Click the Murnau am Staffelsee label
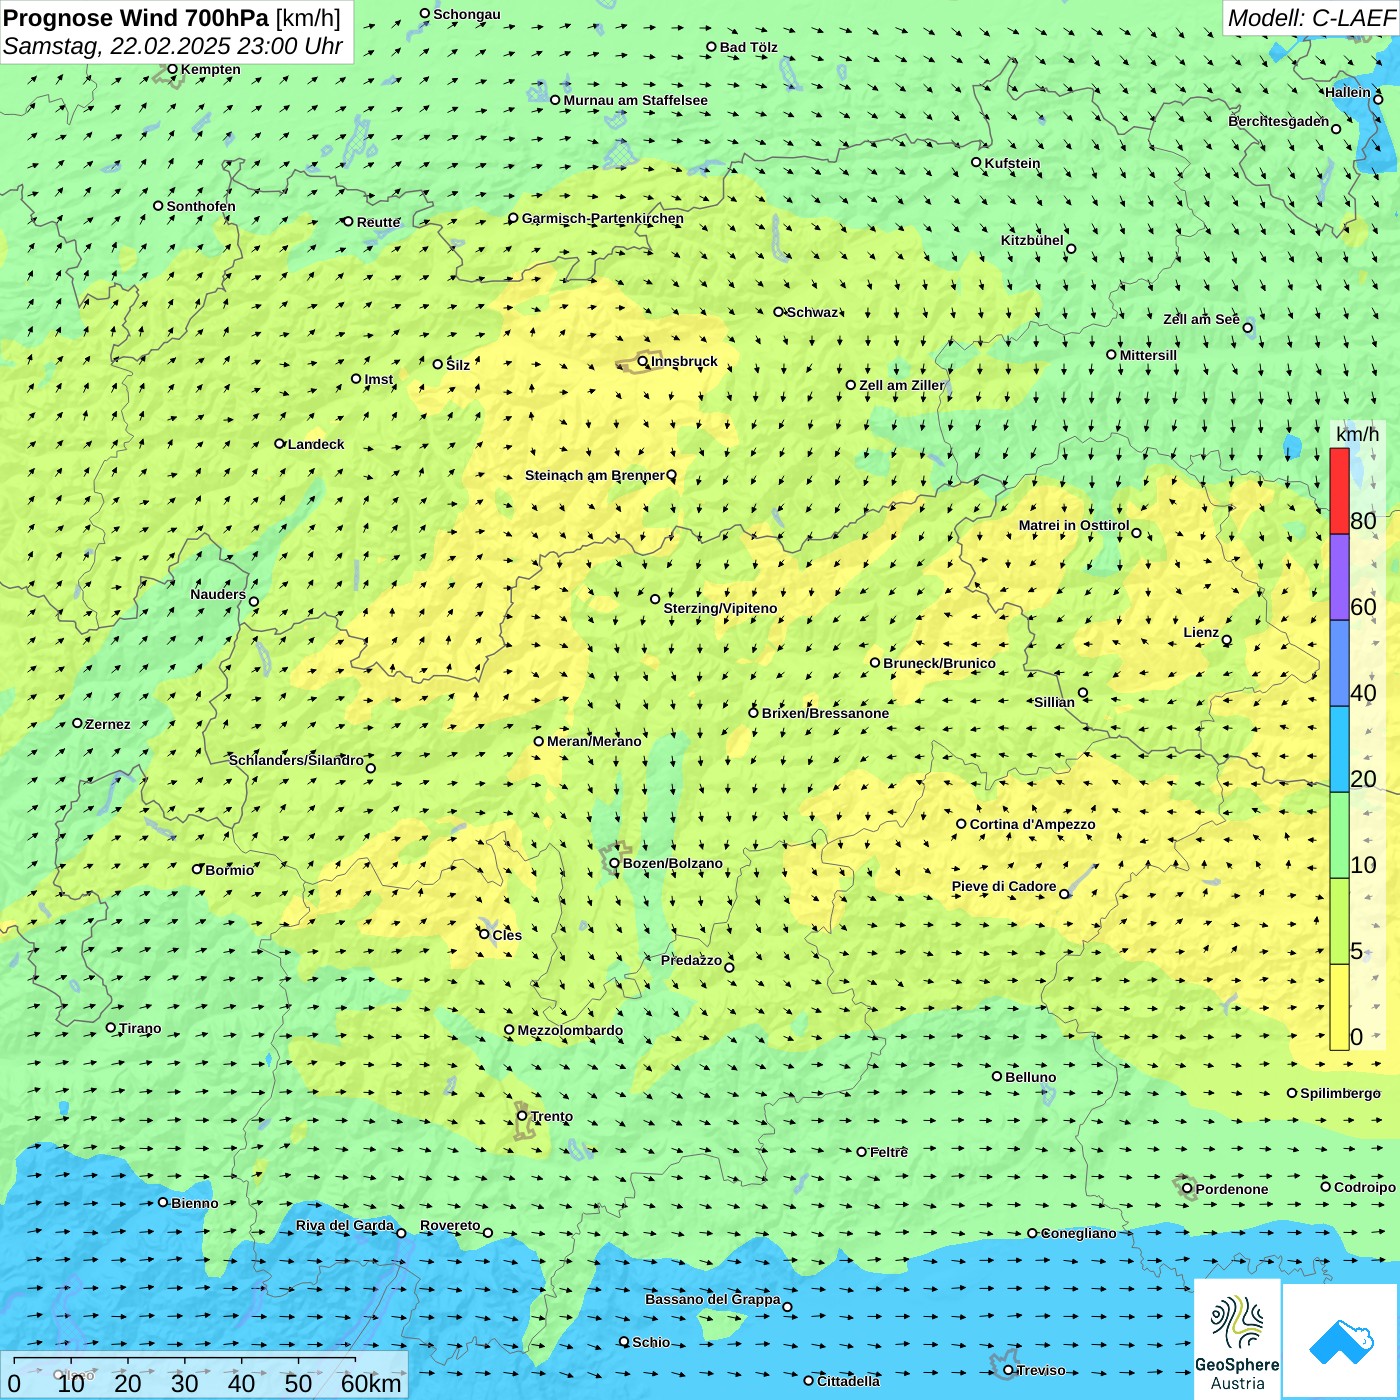The image size is (1400, 1400). (635, 100)
